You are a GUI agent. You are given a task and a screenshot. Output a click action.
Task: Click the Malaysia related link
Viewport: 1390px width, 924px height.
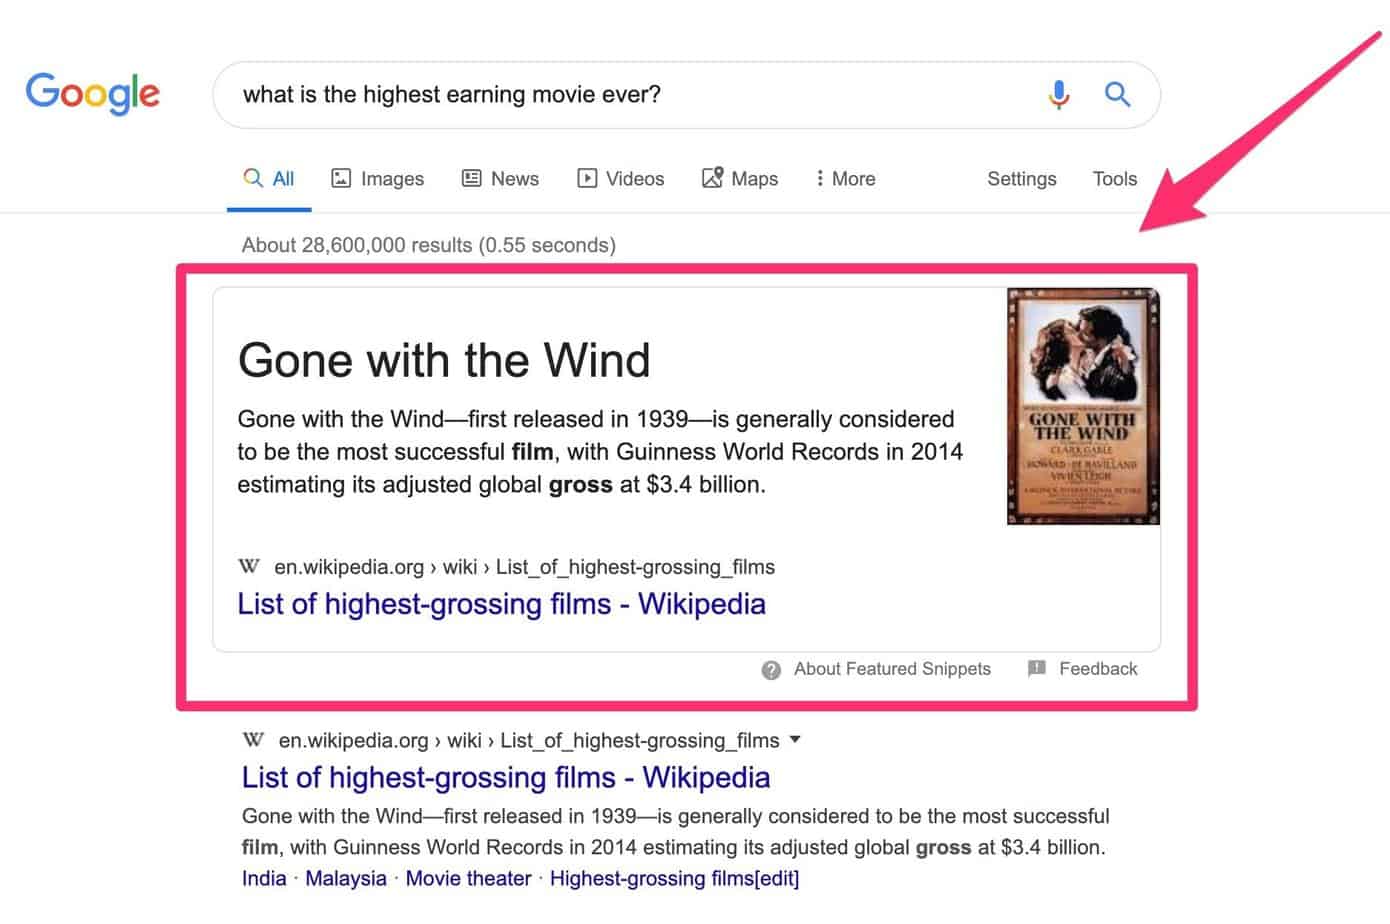click(345, 878)
